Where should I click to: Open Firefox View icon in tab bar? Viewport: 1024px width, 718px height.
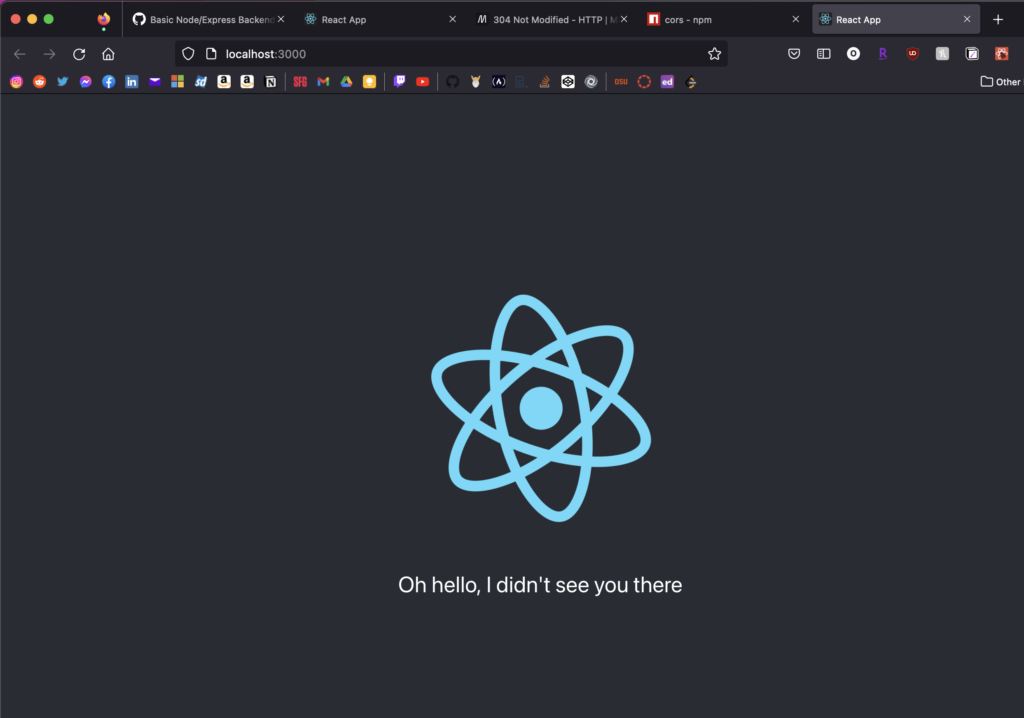pos(104,20)
